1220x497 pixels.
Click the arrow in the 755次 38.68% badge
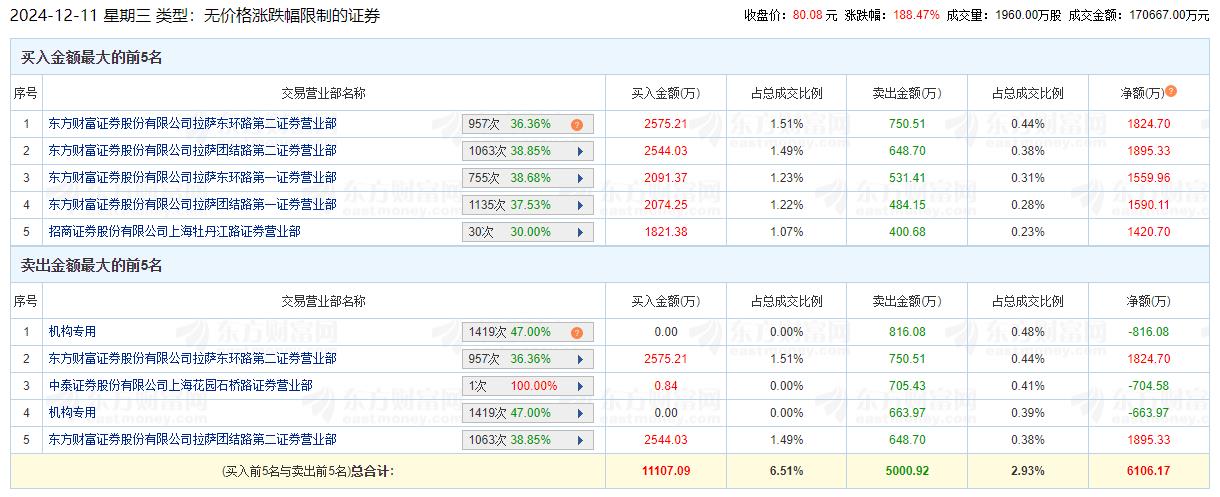[x=579, y=178]
